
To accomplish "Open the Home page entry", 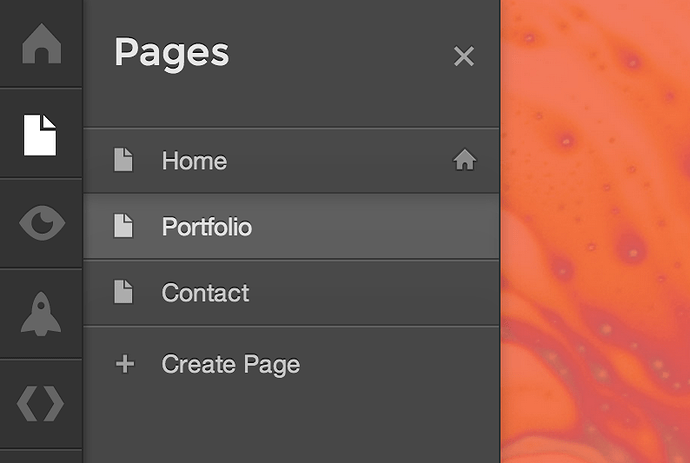I will (194, 161).
